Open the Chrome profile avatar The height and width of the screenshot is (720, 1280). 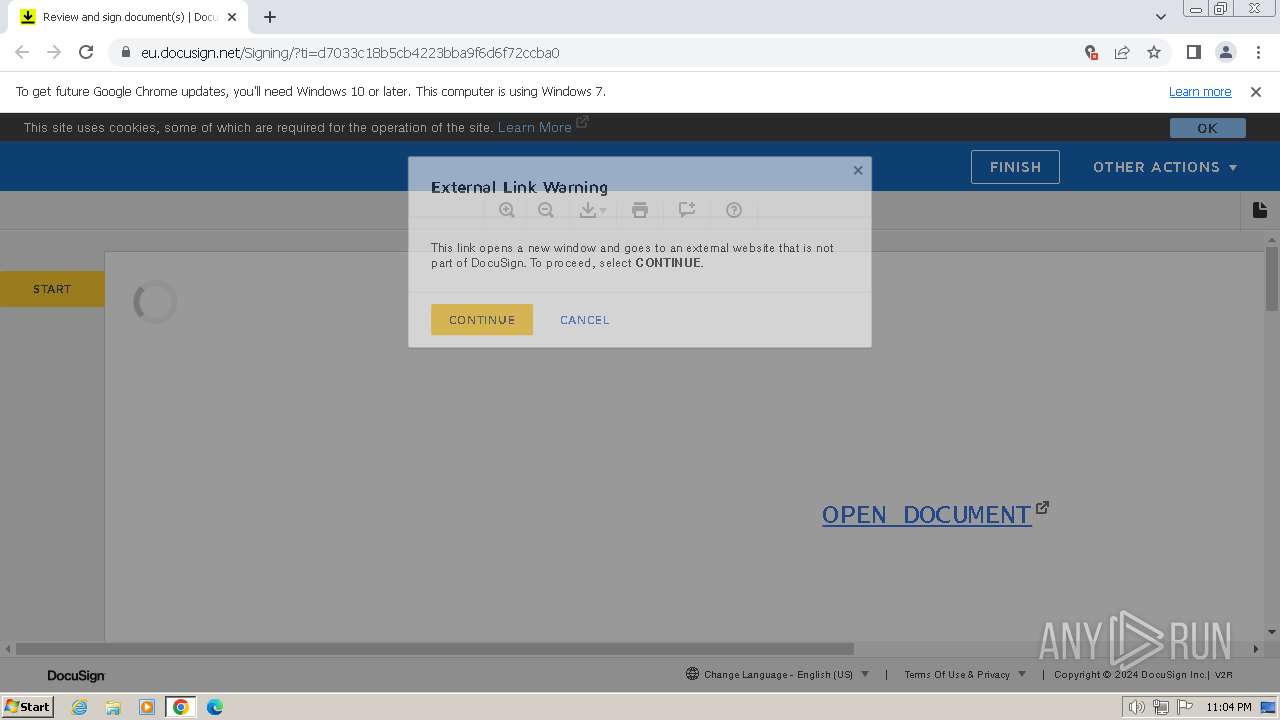(1226, 52)
